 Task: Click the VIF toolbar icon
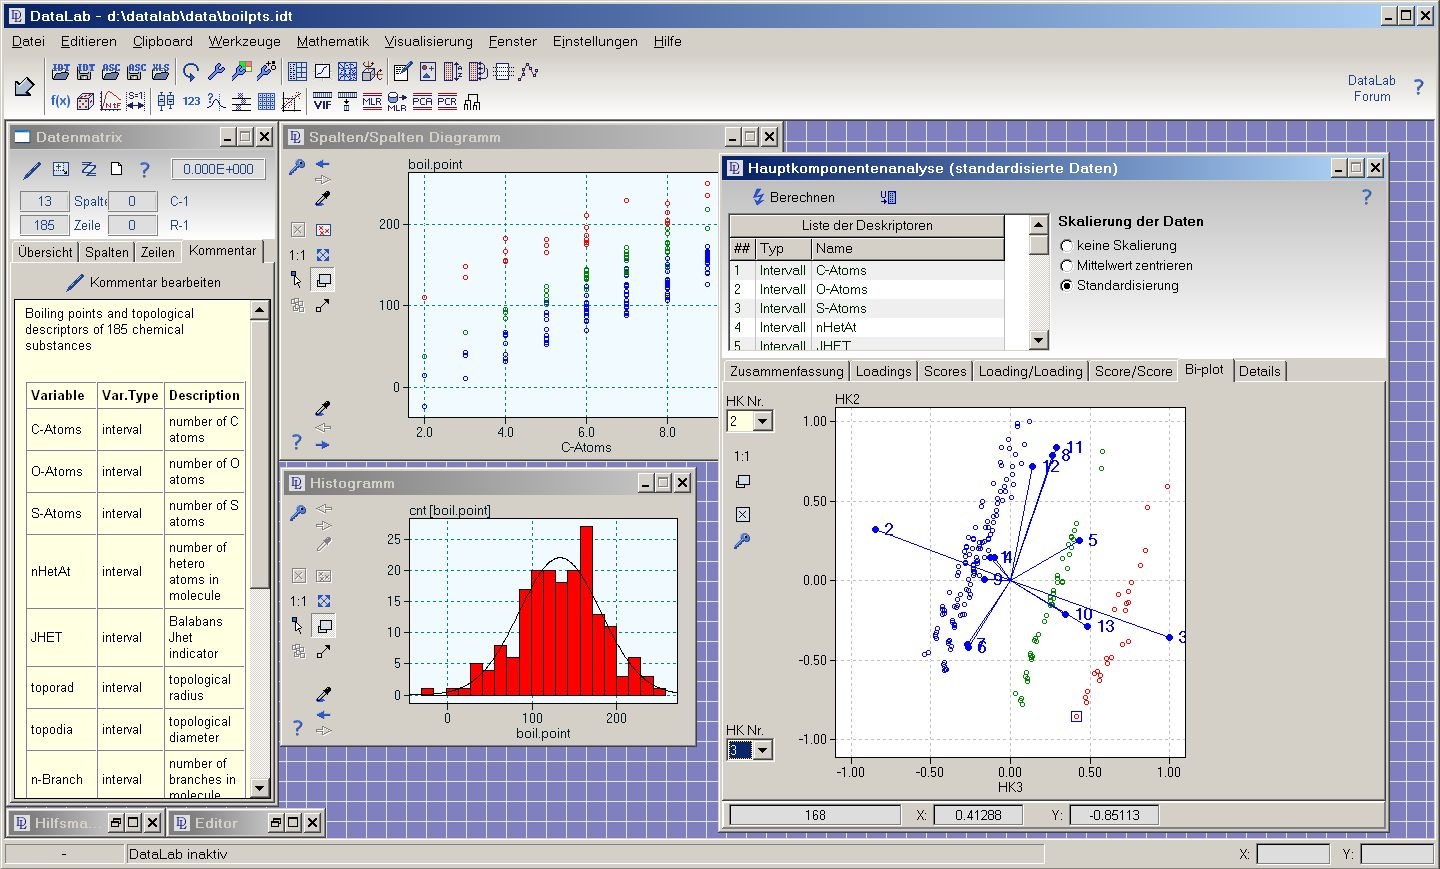coord(322,101)
